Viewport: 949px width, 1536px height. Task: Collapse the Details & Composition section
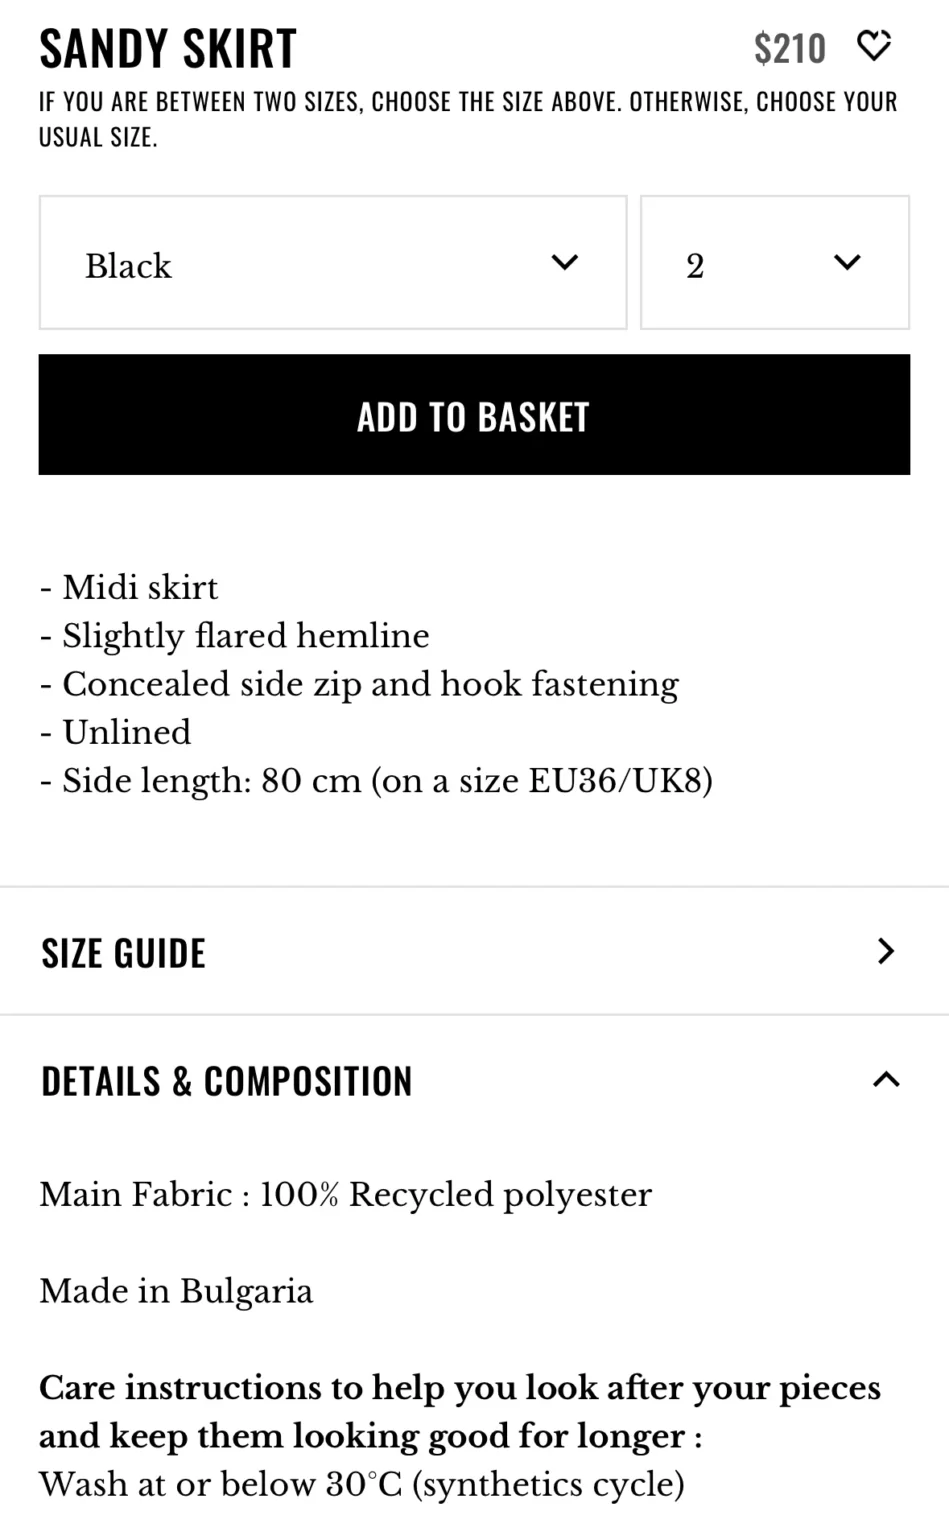tap(474, 1080)
